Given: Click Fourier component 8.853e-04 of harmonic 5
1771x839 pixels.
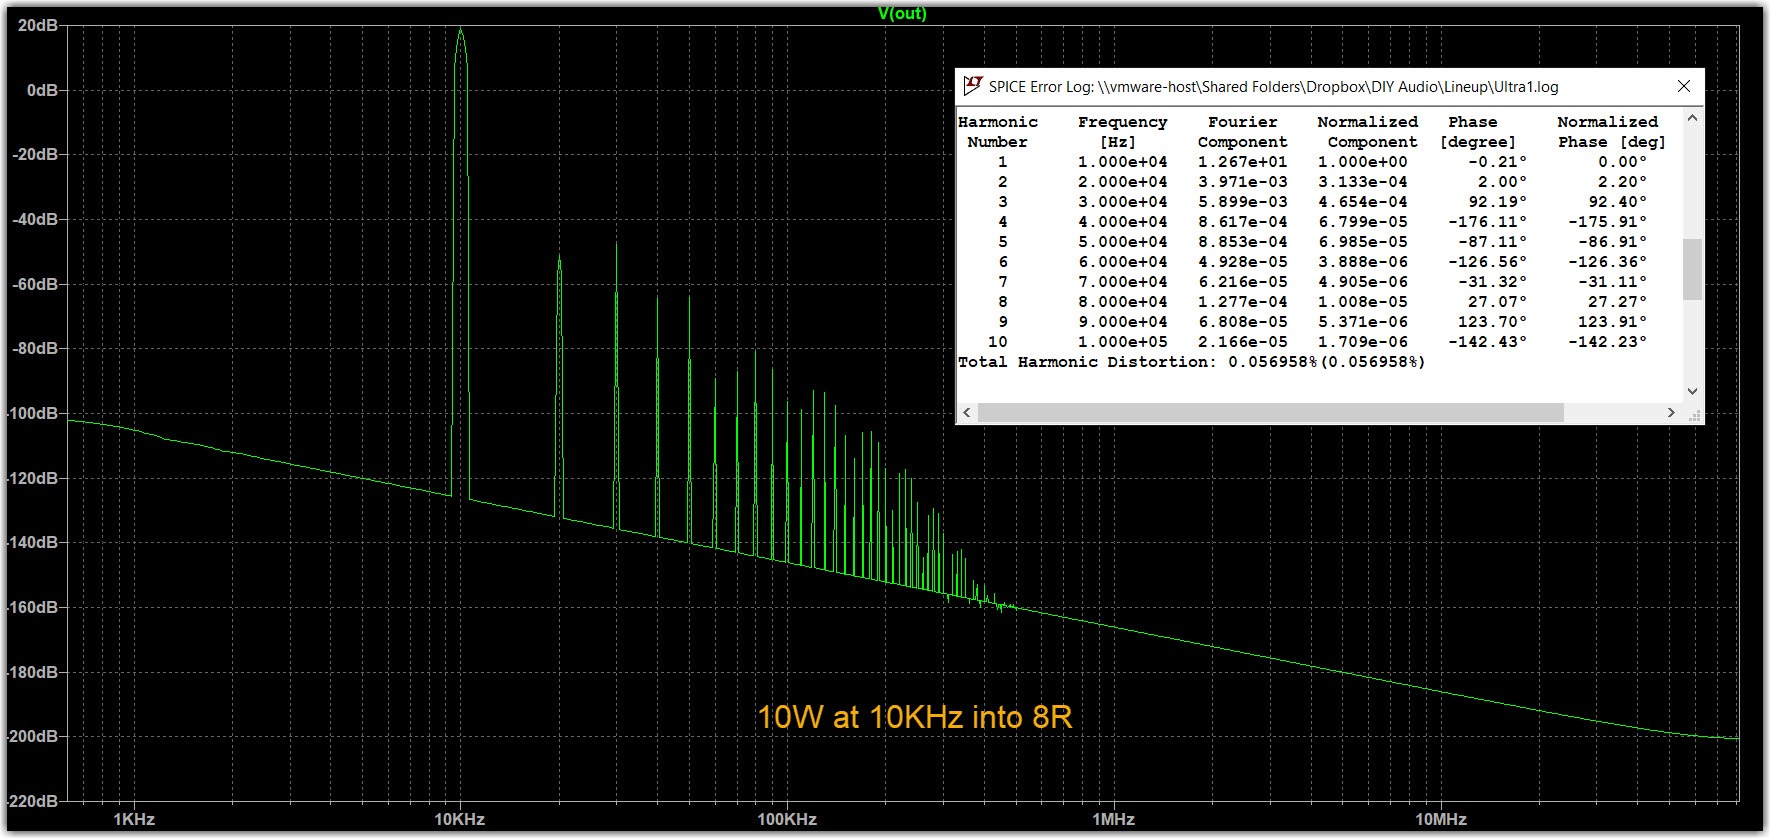Looking at the screenshot, I should (1242, 242).
